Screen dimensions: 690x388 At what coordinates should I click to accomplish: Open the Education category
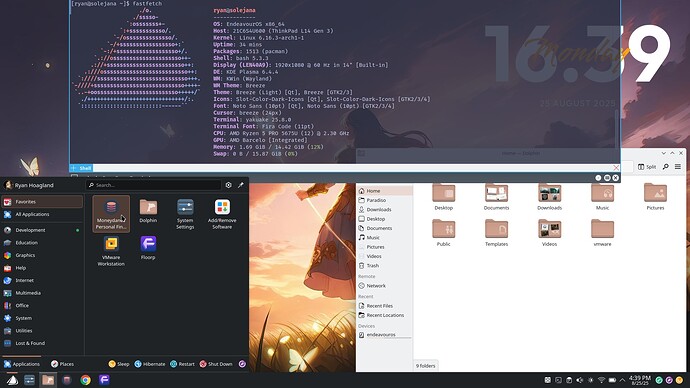[42, 242]
